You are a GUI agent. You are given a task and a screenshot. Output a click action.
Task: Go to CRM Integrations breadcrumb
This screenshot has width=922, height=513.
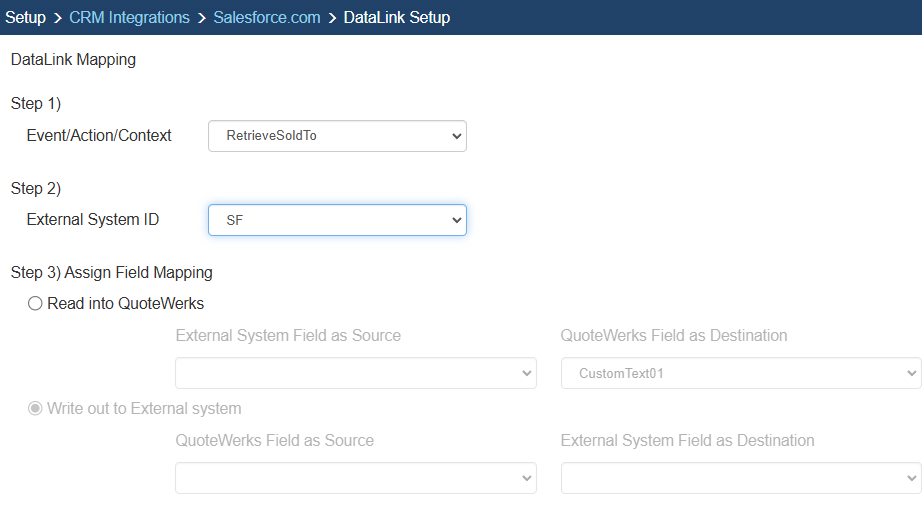[x=129, y=17]
